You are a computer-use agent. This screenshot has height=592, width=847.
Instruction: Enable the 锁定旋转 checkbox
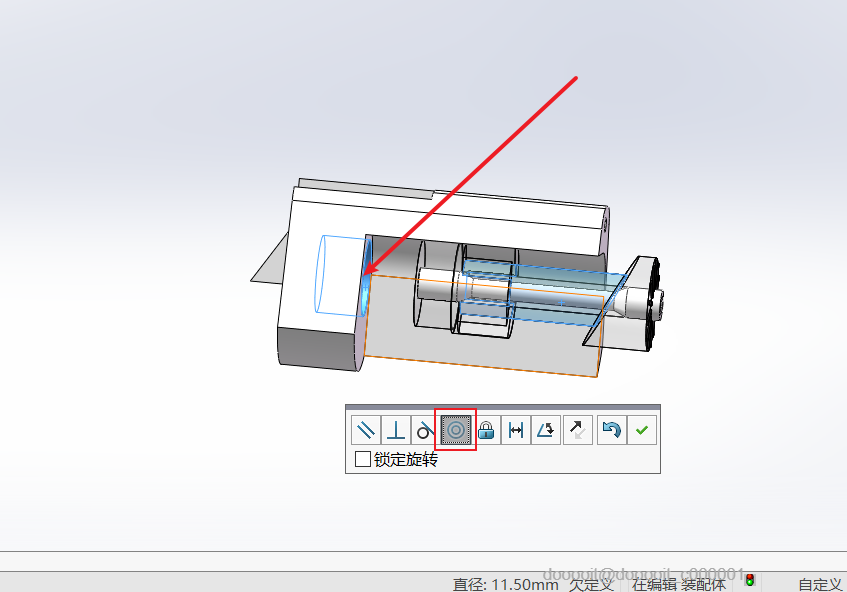click(363, 459)
